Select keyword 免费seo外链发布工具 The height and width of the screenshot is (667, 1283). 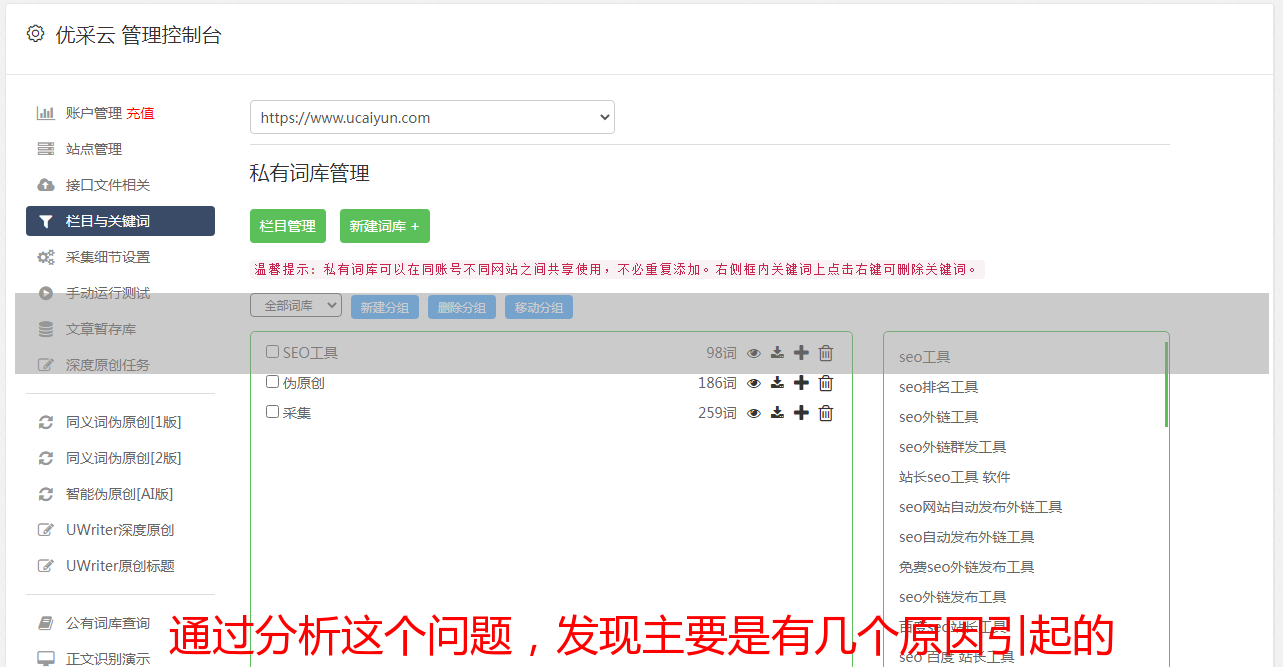966,567
